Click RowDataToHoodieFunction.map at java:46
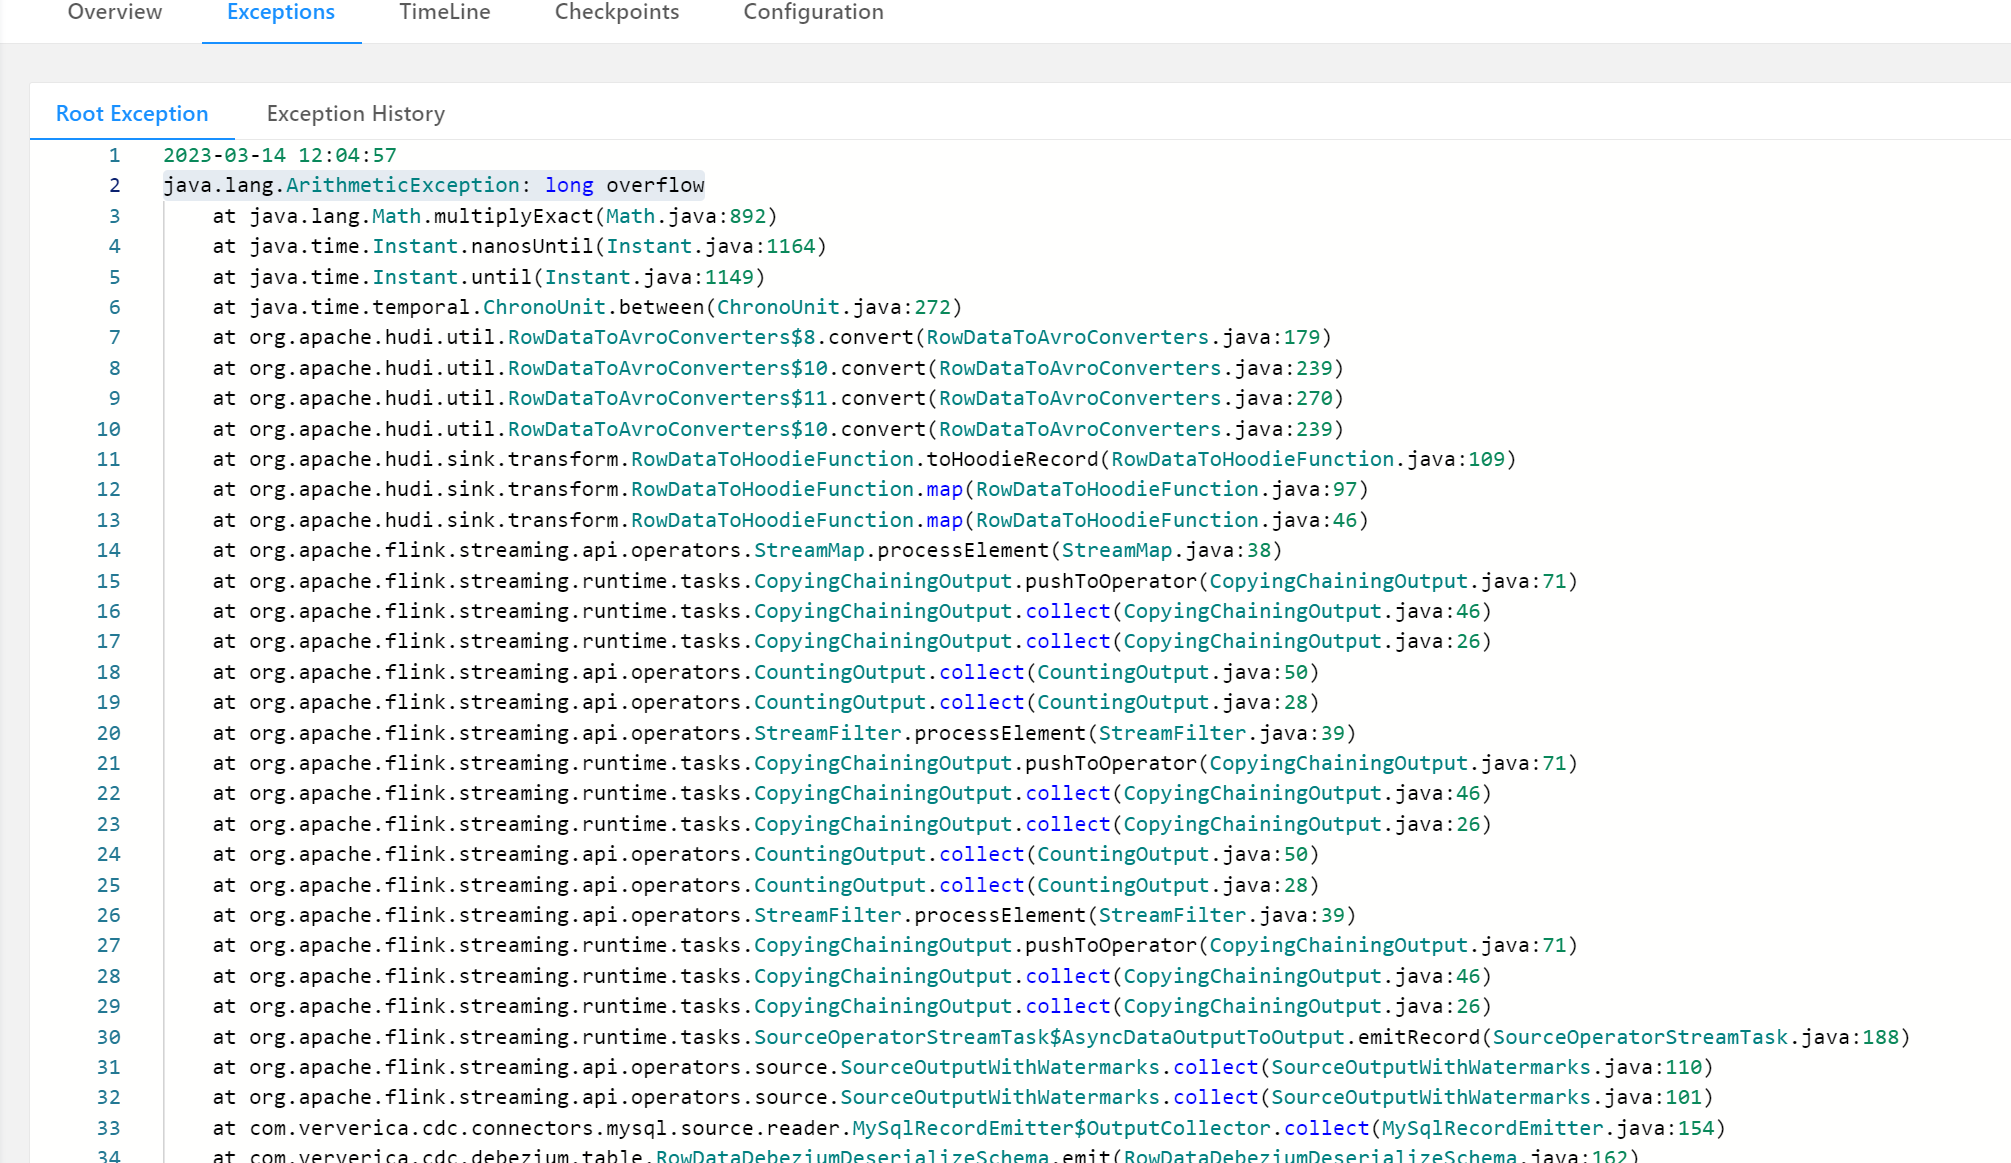Screen dimensions: 2011x1163 click(x=790, y=520)
